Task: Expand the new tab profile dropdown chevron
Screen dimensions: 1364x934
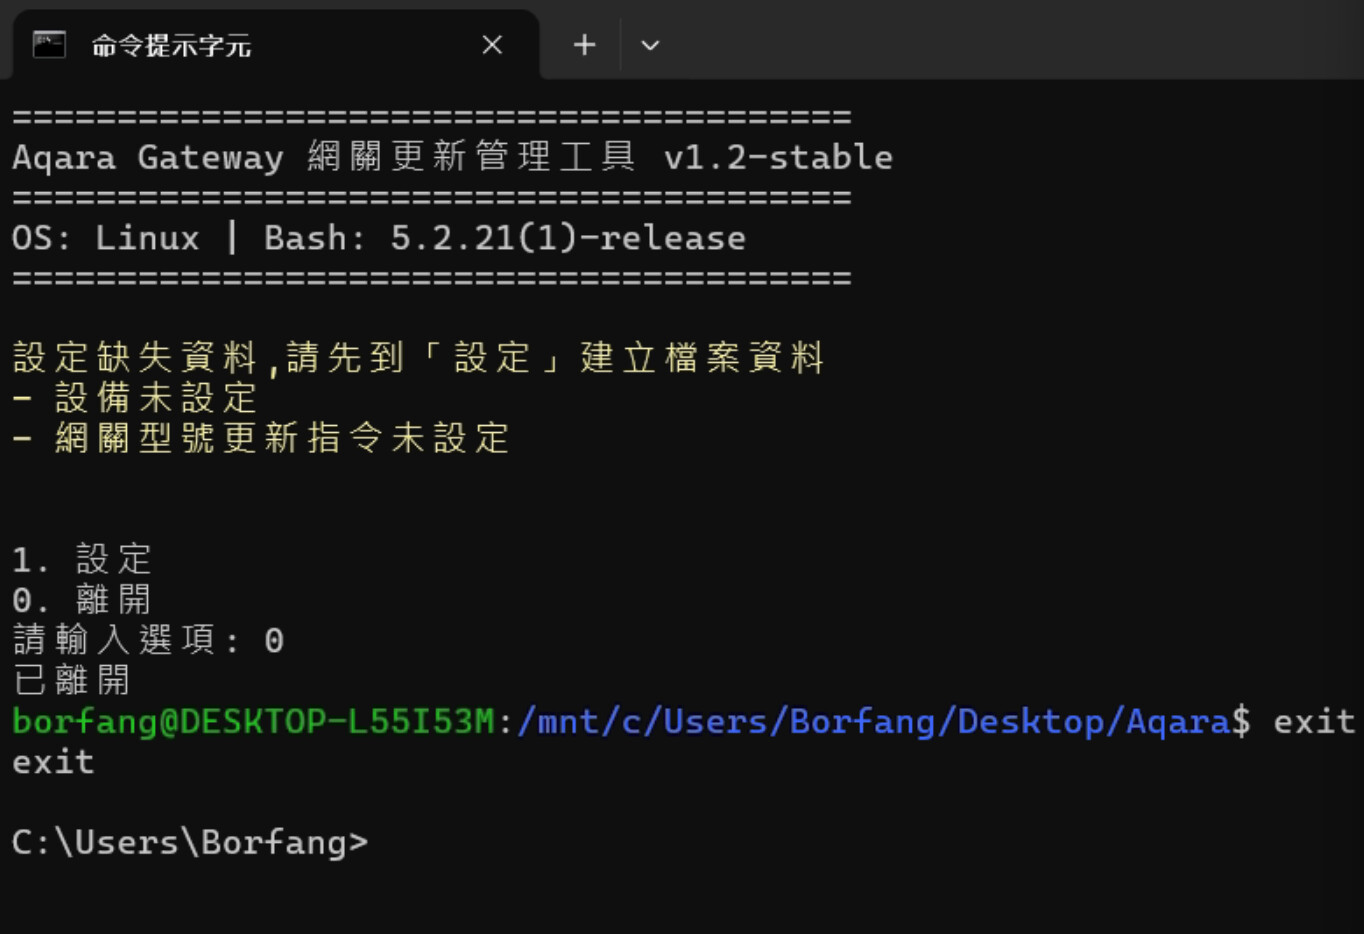Action: coord(650,45)
